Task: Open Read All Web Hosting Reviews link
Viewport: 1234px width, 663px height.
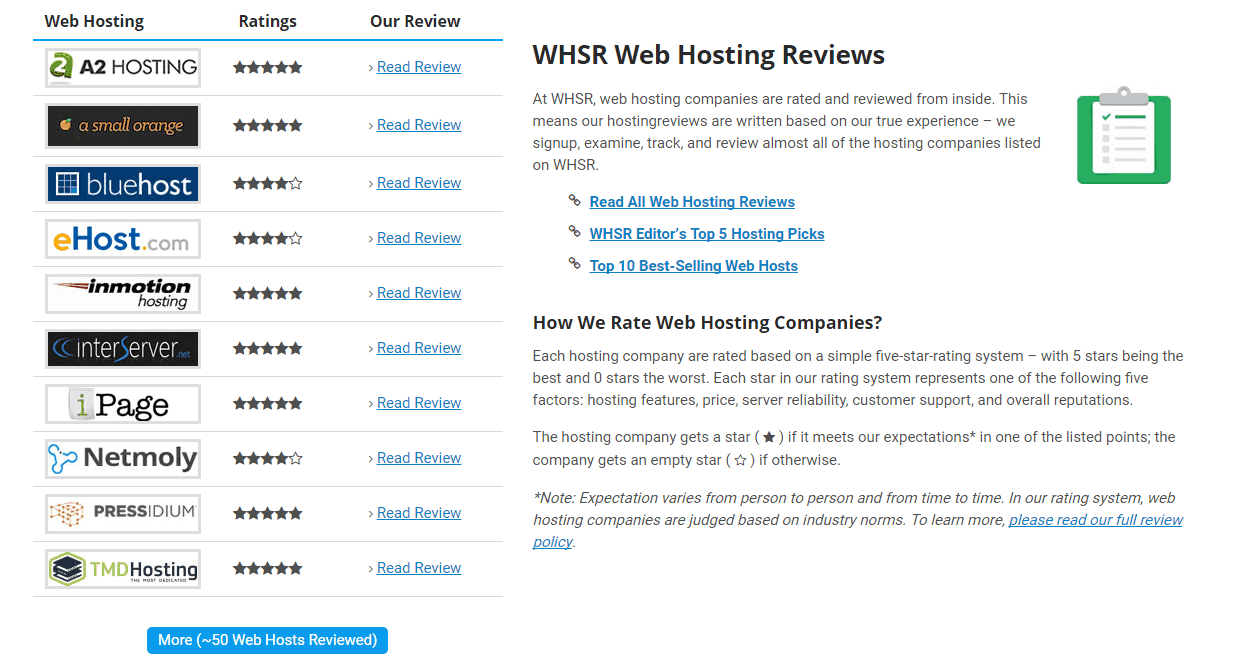Action: 692,202
